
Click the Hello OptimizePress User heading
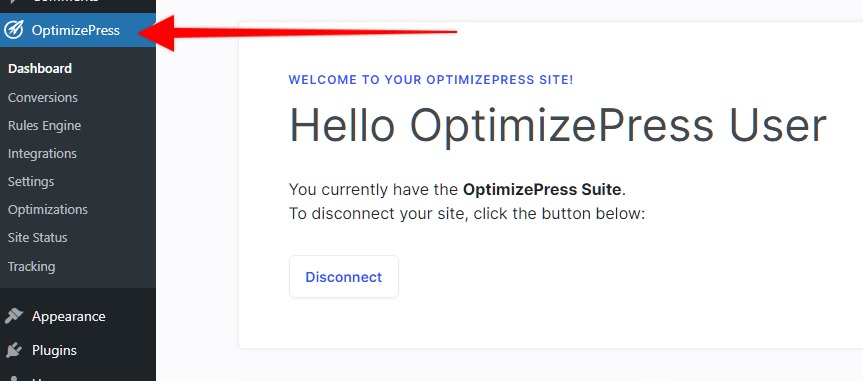pyautogui.click(x=558, y=126)
